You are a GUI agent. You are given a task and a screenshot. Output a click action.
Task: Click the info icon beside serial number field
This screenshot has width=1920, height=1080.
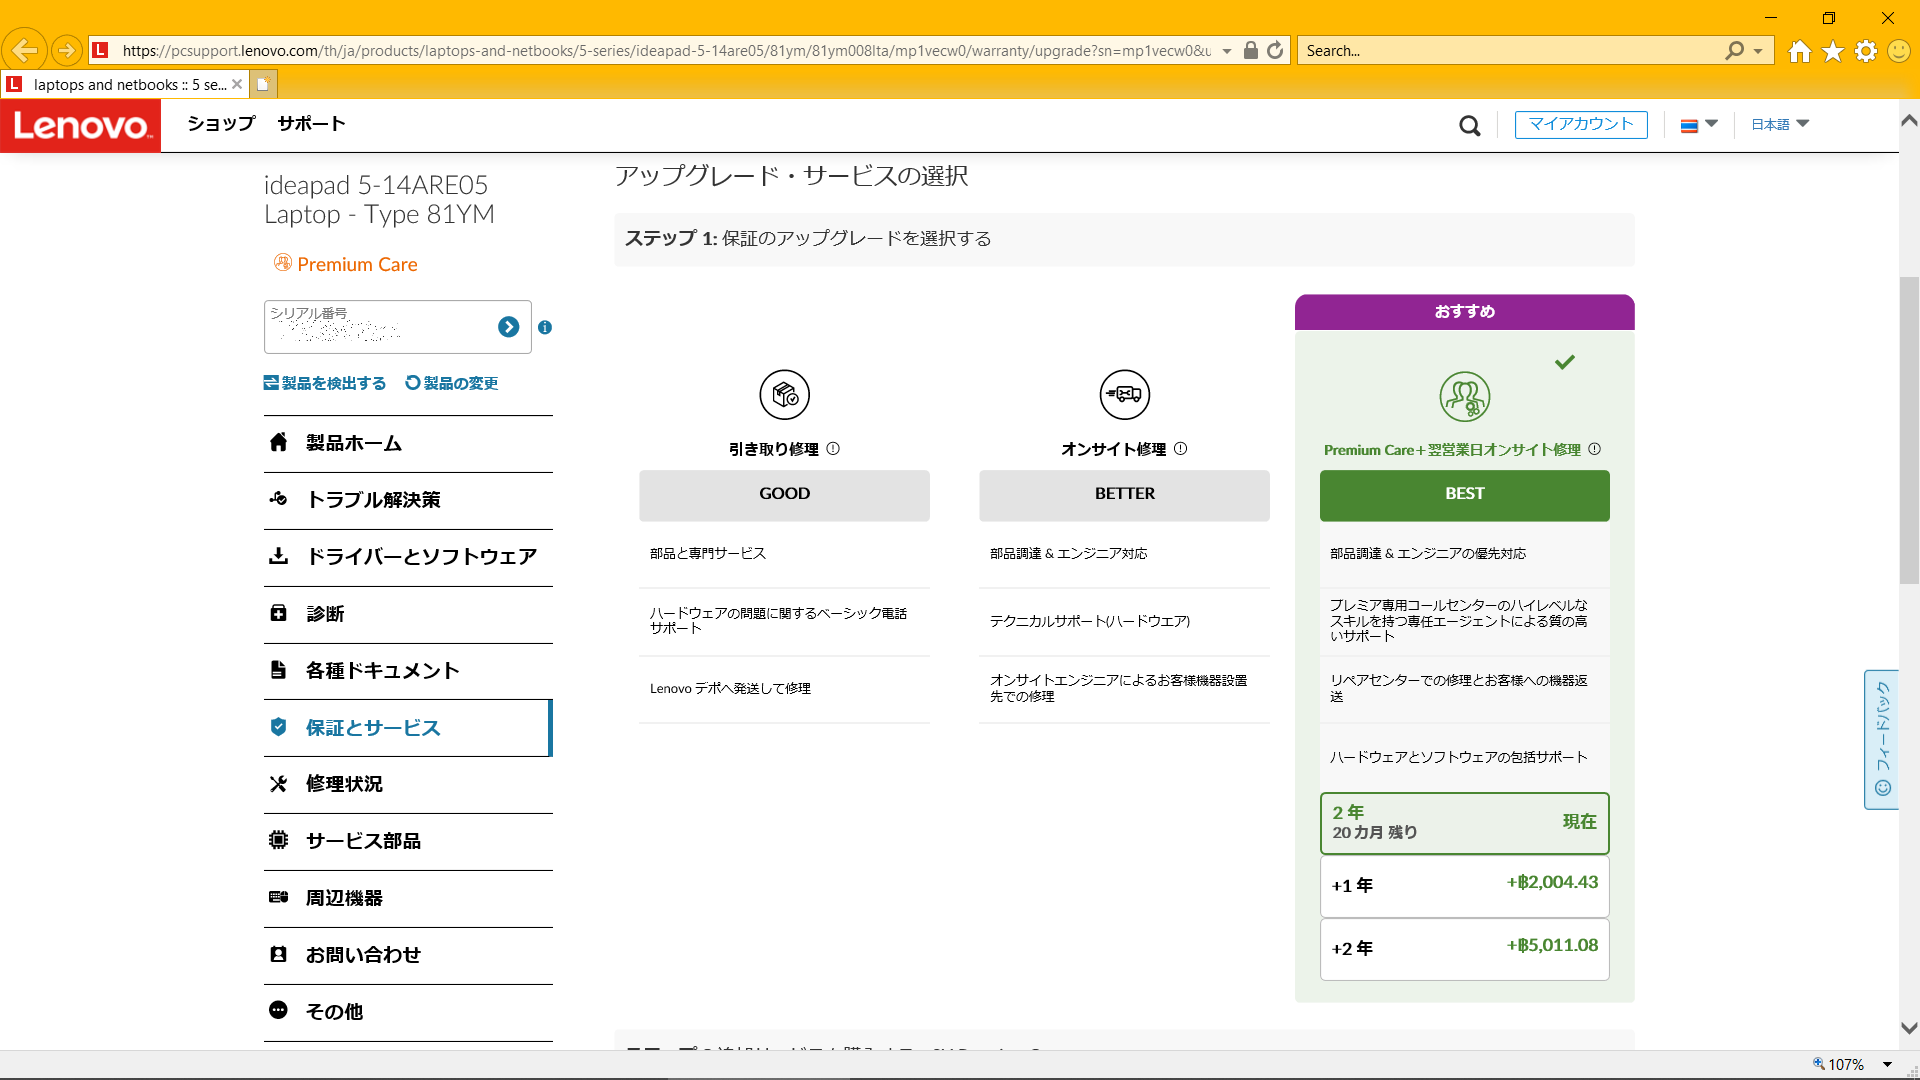(545, 327)
